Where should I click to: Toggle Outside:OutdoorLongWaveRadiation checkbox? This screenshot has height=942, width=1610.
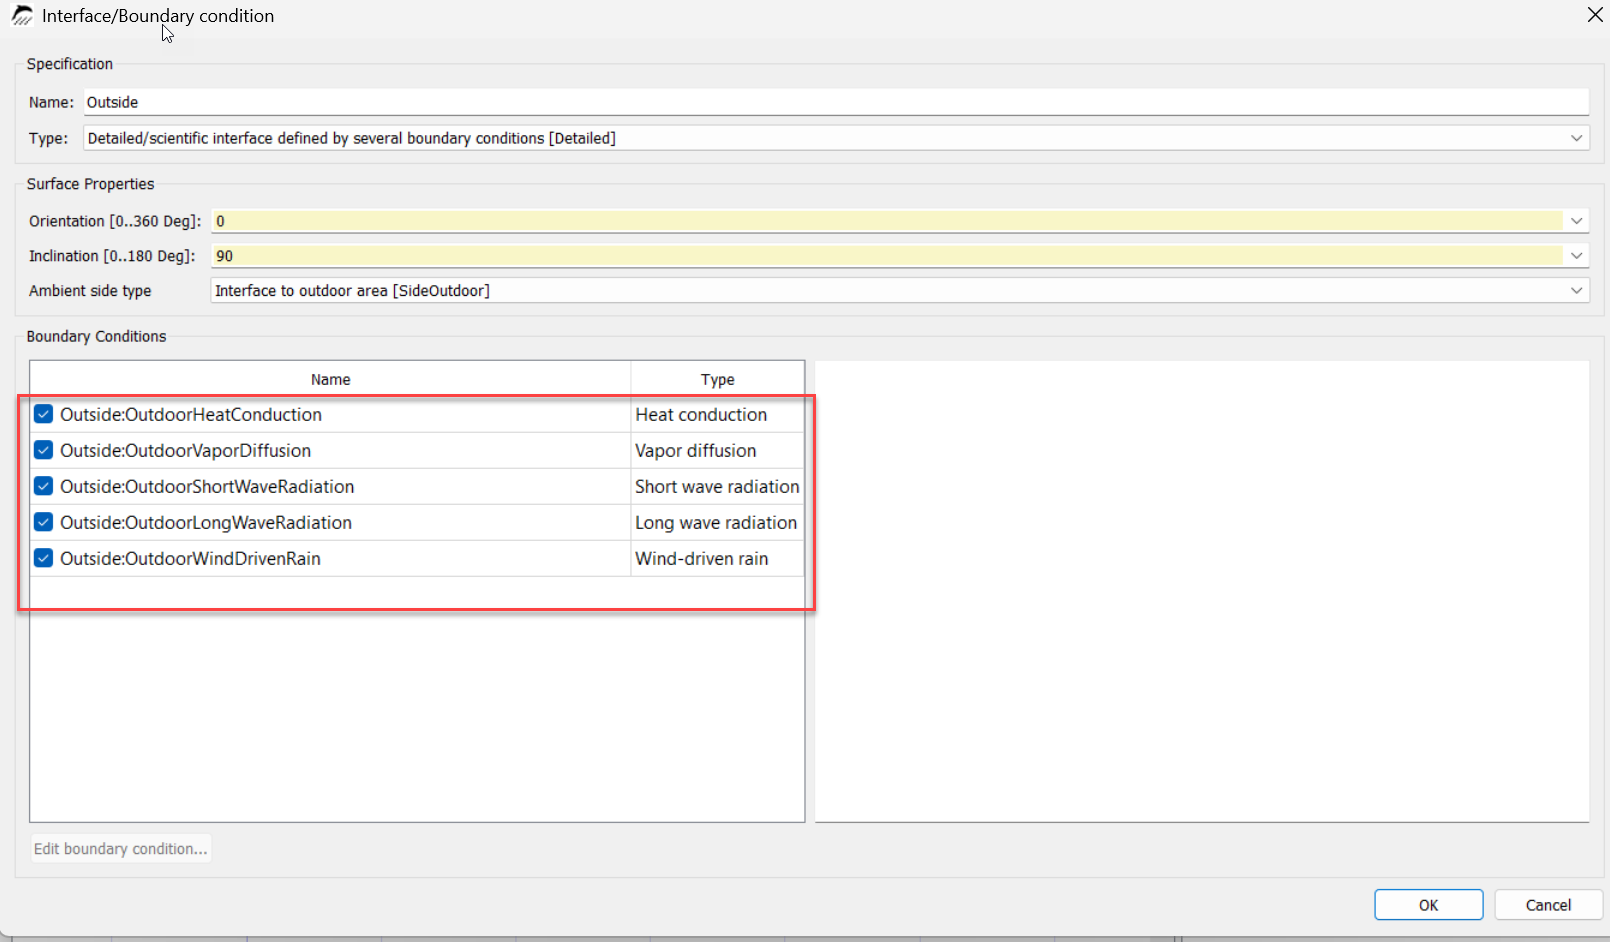(x=43, y=522)
